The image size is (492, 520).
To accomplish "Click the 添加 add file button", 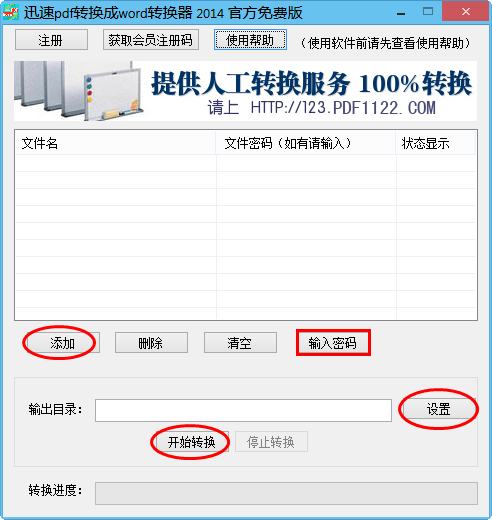I will (x=62, y=343).
